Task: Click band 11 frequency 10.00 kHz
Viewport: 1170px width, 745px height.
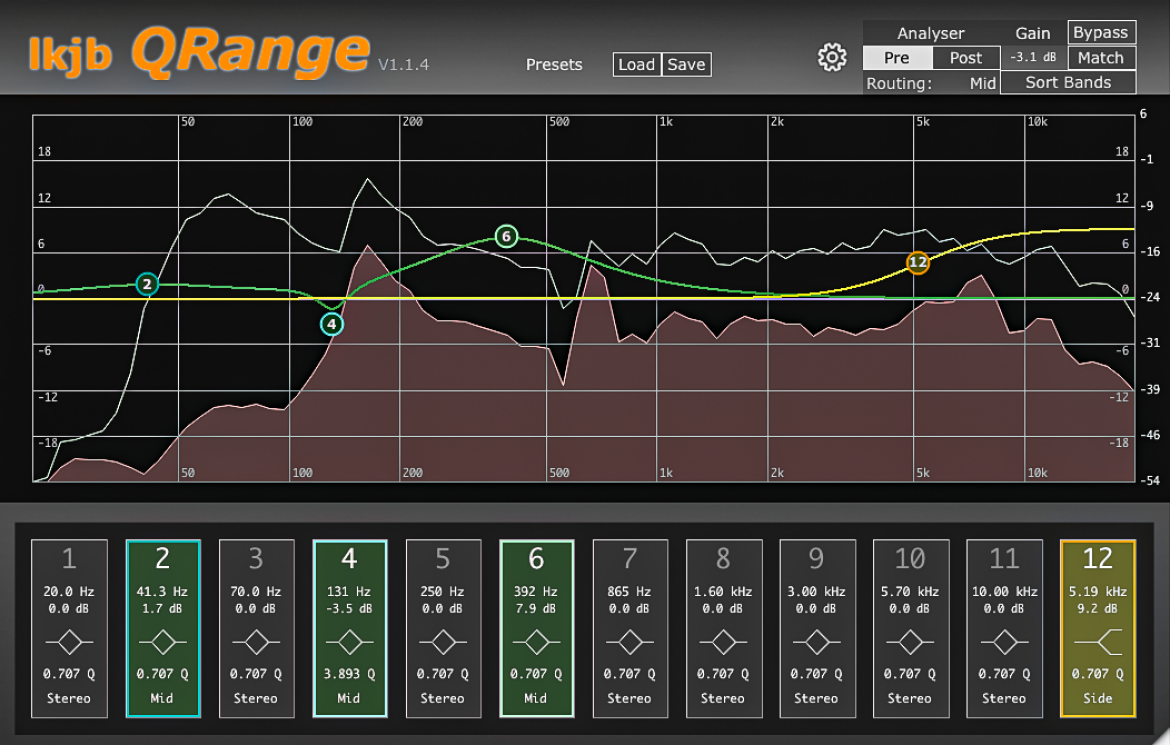Action: click(x=1004, y=591)
